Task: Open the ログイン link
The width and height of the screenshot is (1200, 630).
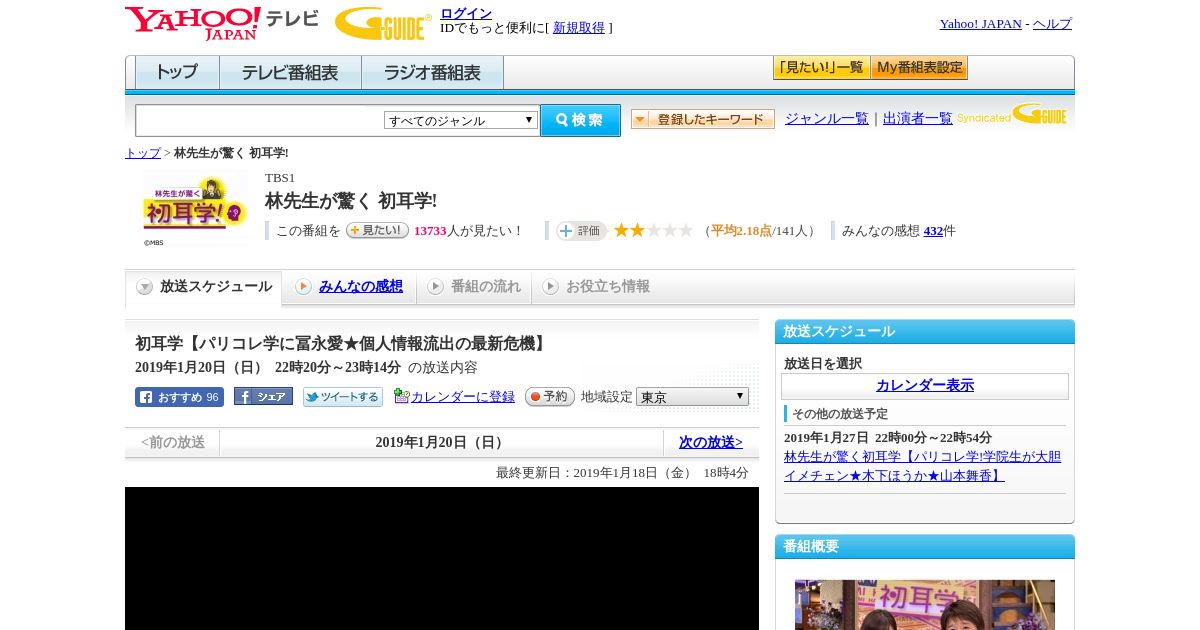Action: [x=466, y=13]
